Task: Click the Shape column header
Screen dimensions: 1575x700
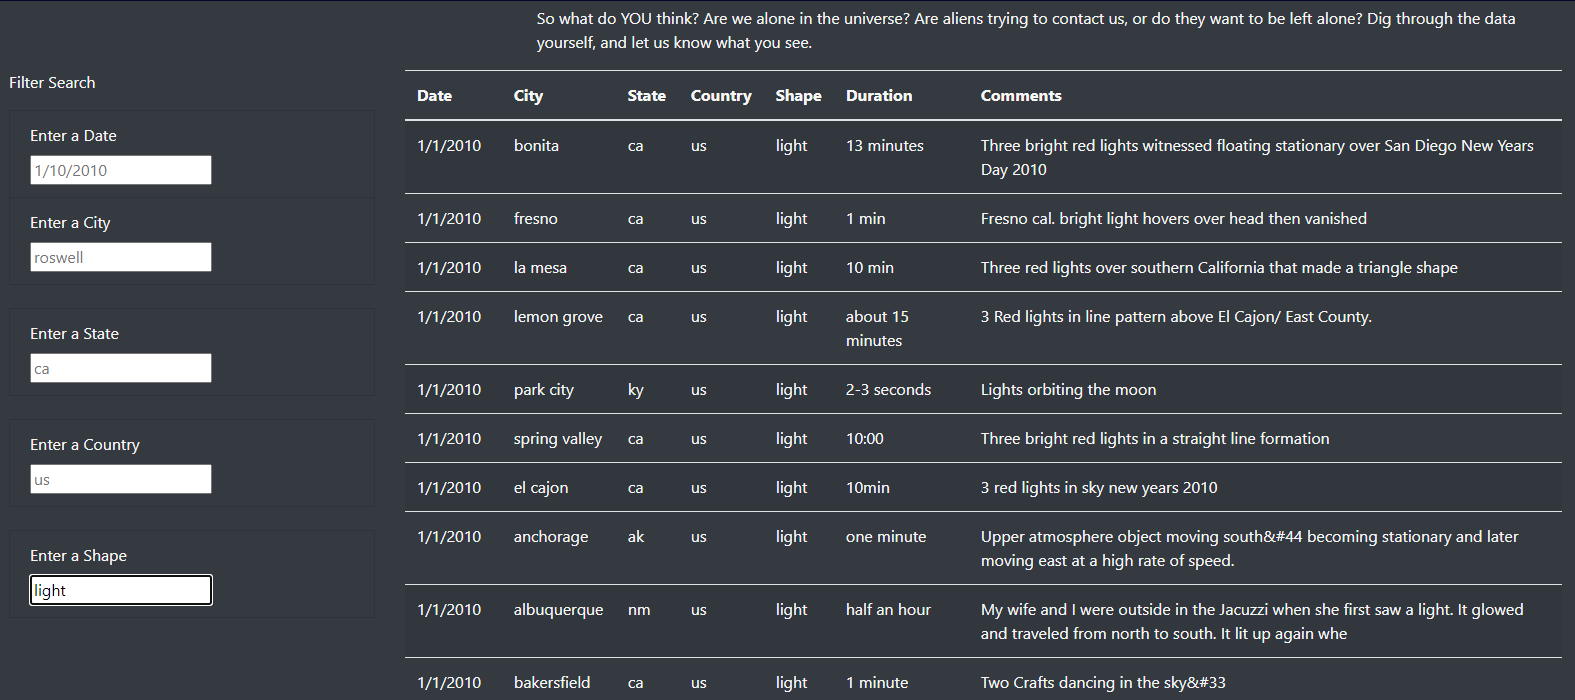Action: (798, 95)
